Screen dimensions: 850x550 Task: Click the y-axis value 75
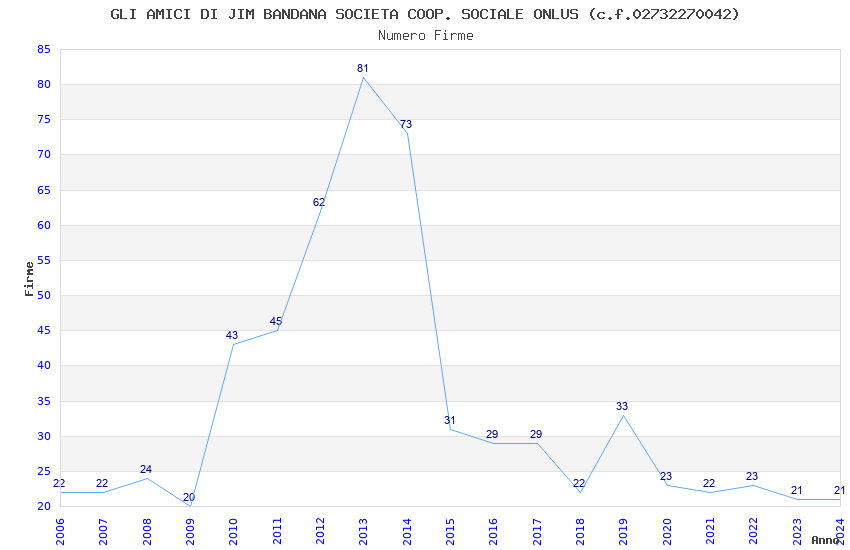tap(44, 119)
